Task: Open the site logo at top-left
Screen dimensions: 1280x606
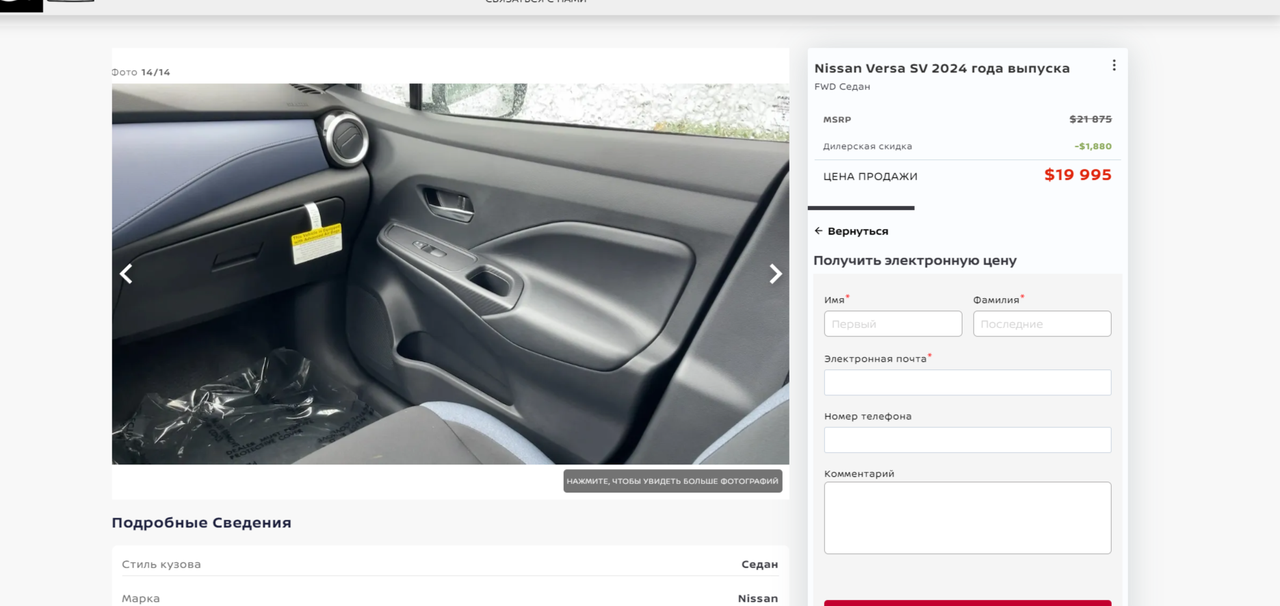Action: 21,5
